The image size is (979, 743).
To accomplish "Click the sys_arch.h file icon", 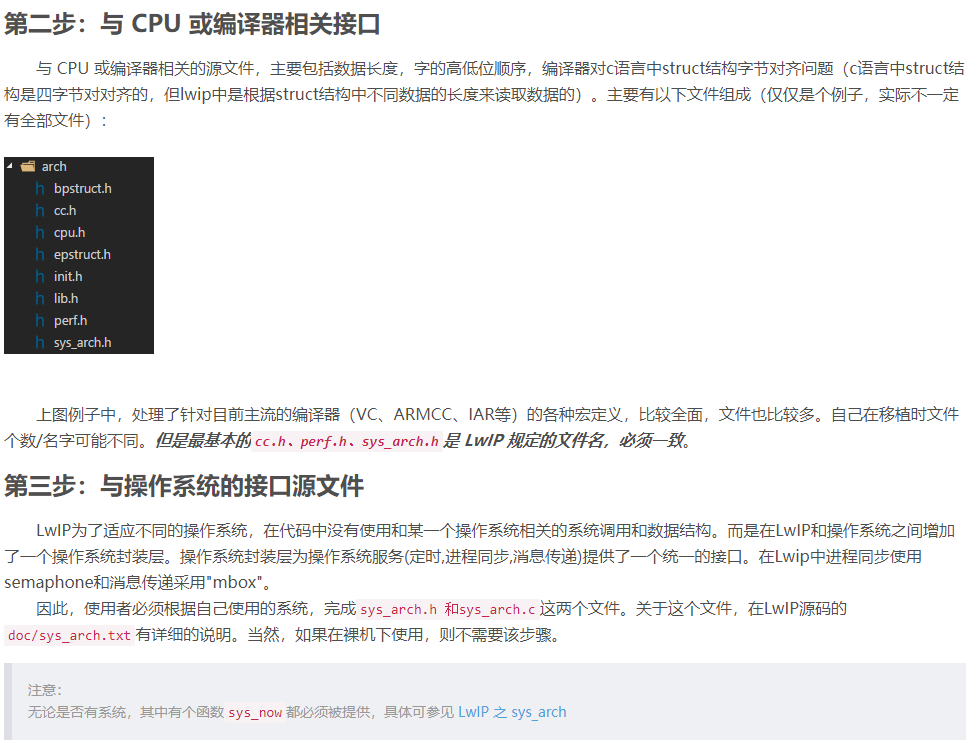I will click(x=40, y=342).
